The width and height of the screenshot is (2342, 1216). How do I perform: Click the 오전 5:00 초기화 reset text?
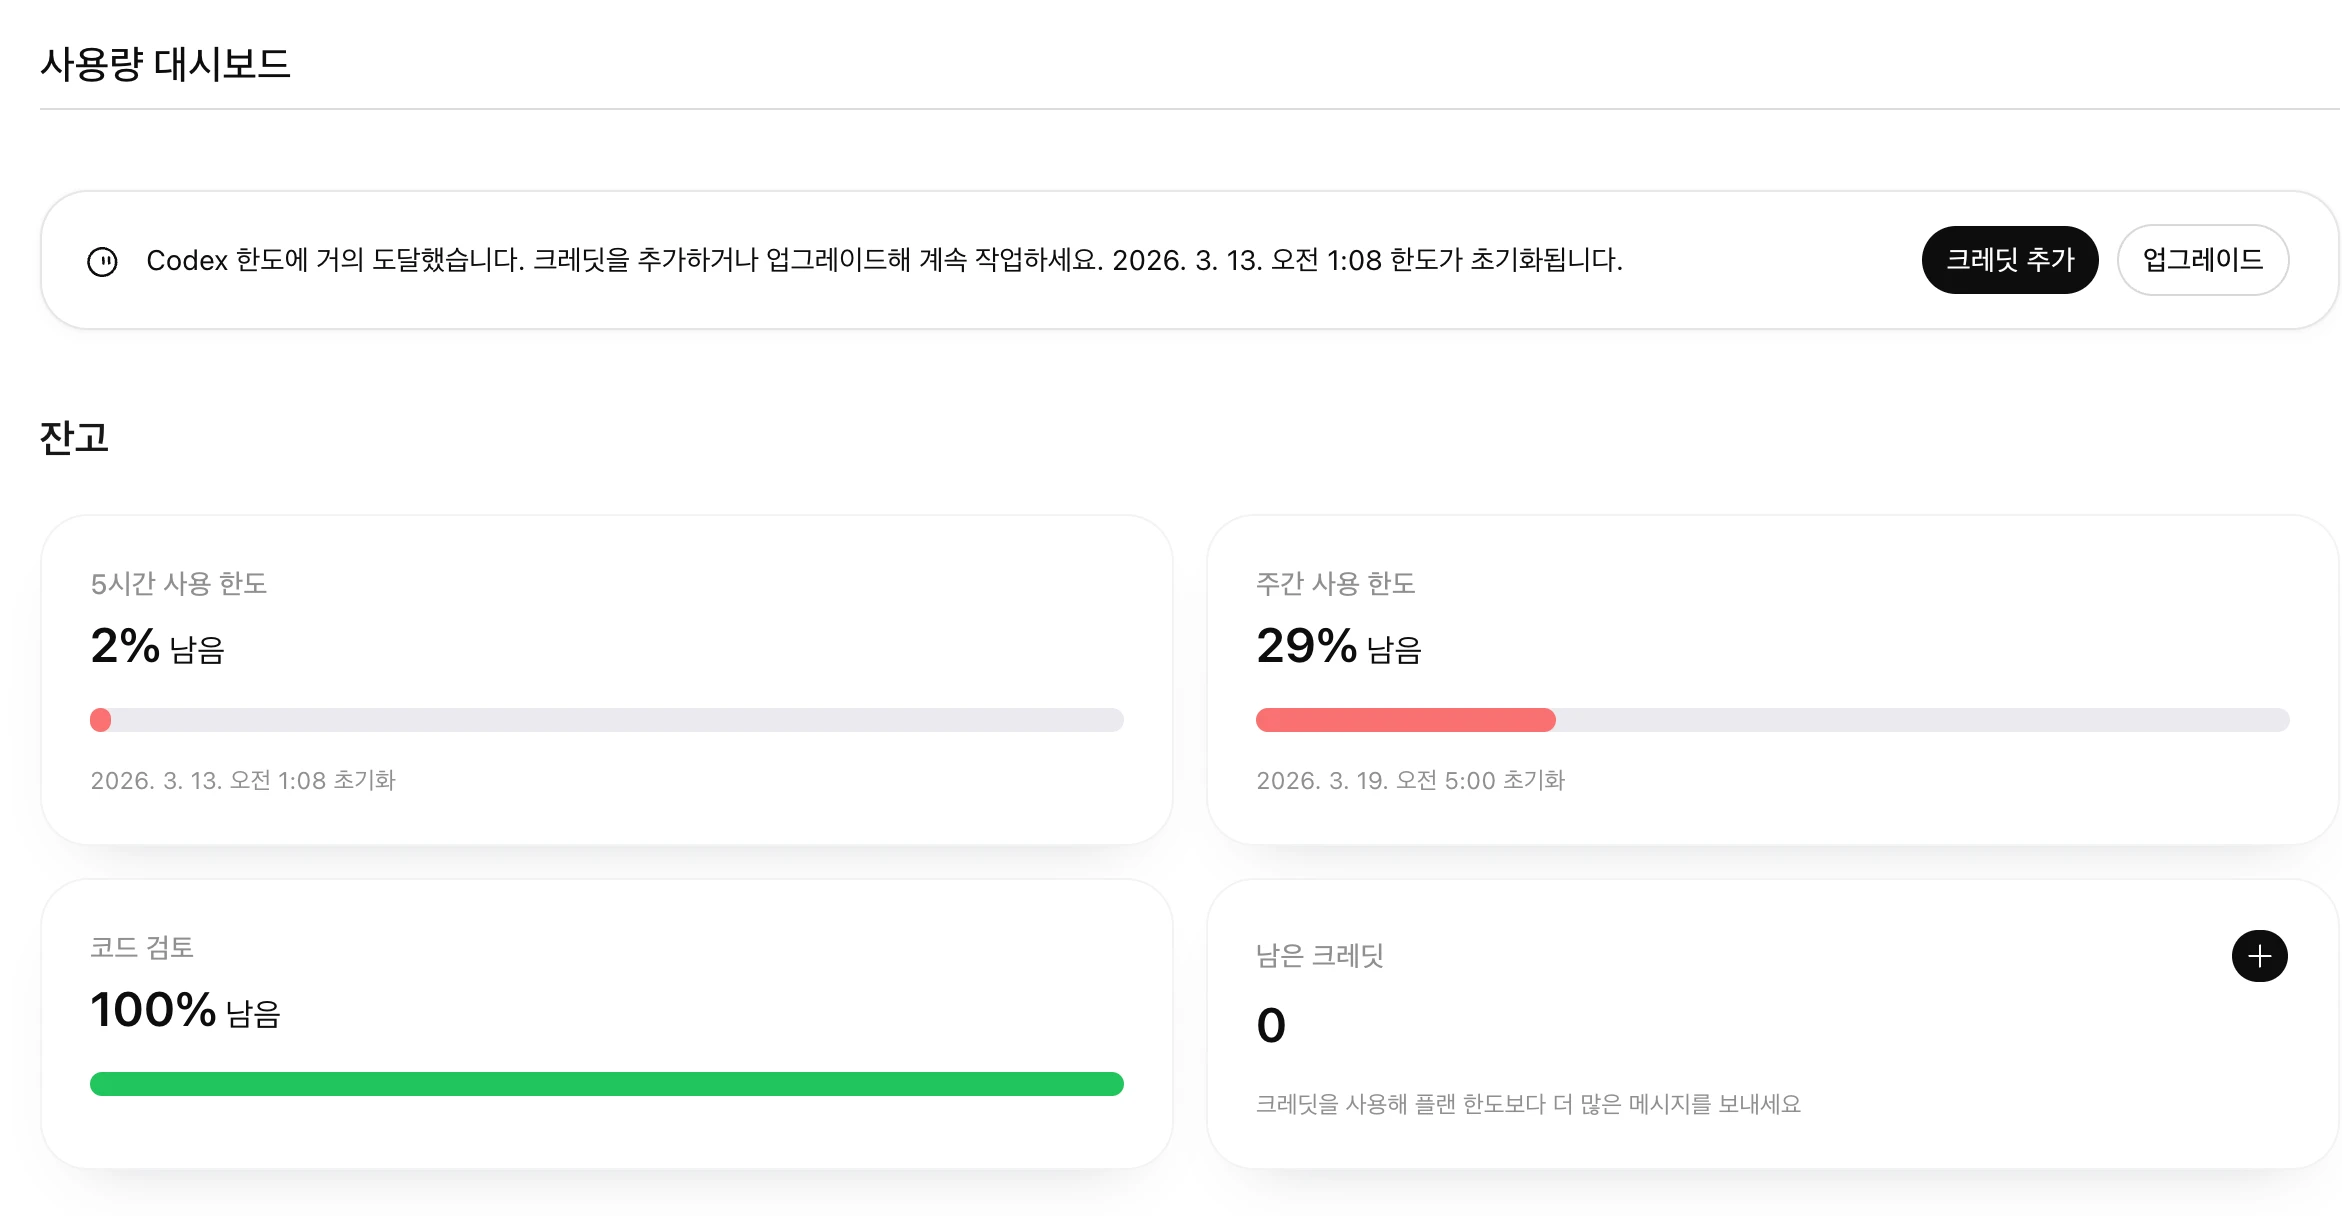pos(1410,780)
